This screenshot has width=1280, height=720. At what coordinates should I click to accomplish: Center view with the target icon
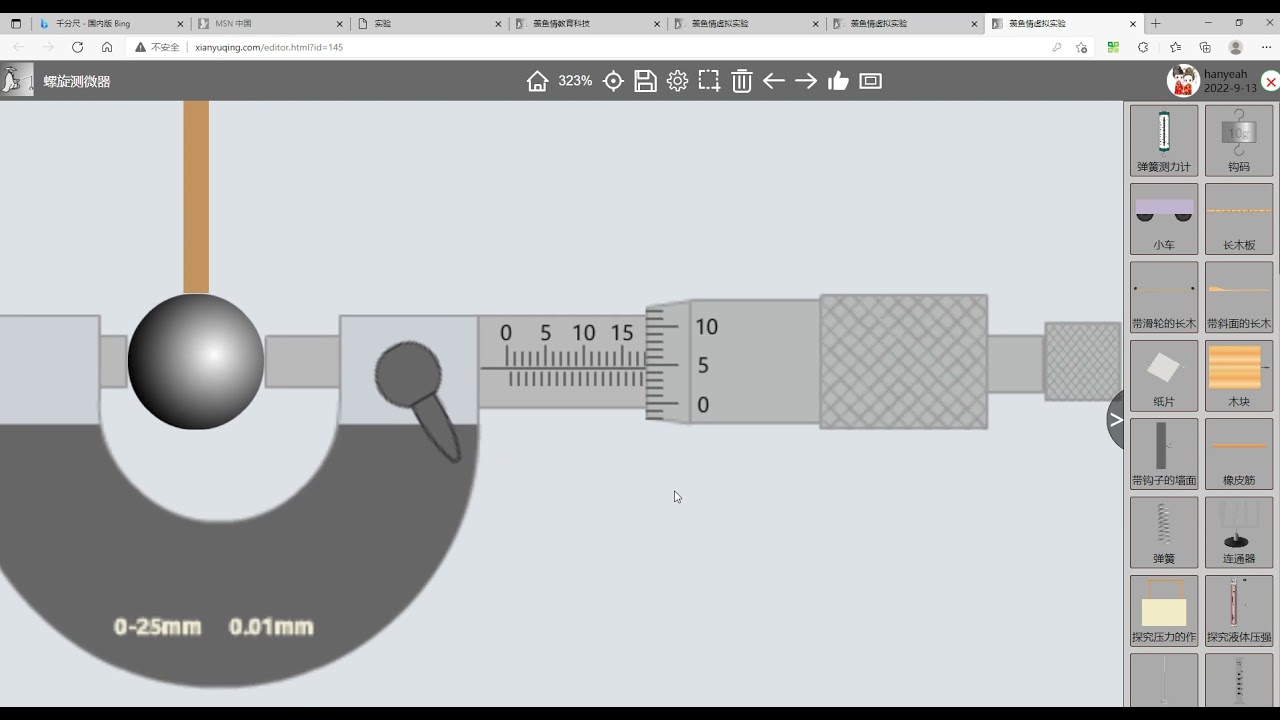pyautogui.click(x=613, y=81)
